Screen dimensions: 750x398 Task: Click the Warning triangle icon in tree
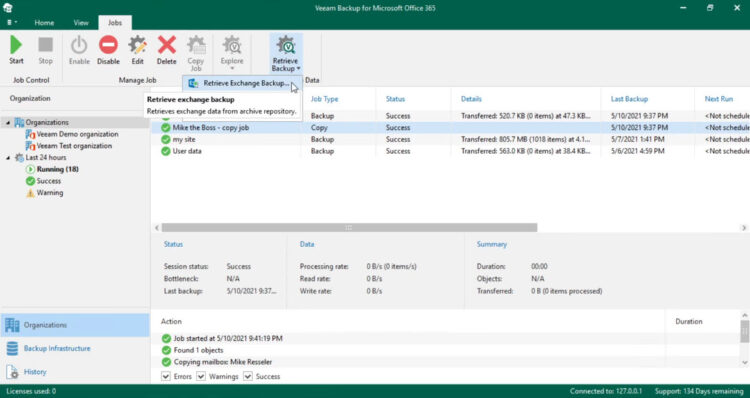click(x=30, y=192)
